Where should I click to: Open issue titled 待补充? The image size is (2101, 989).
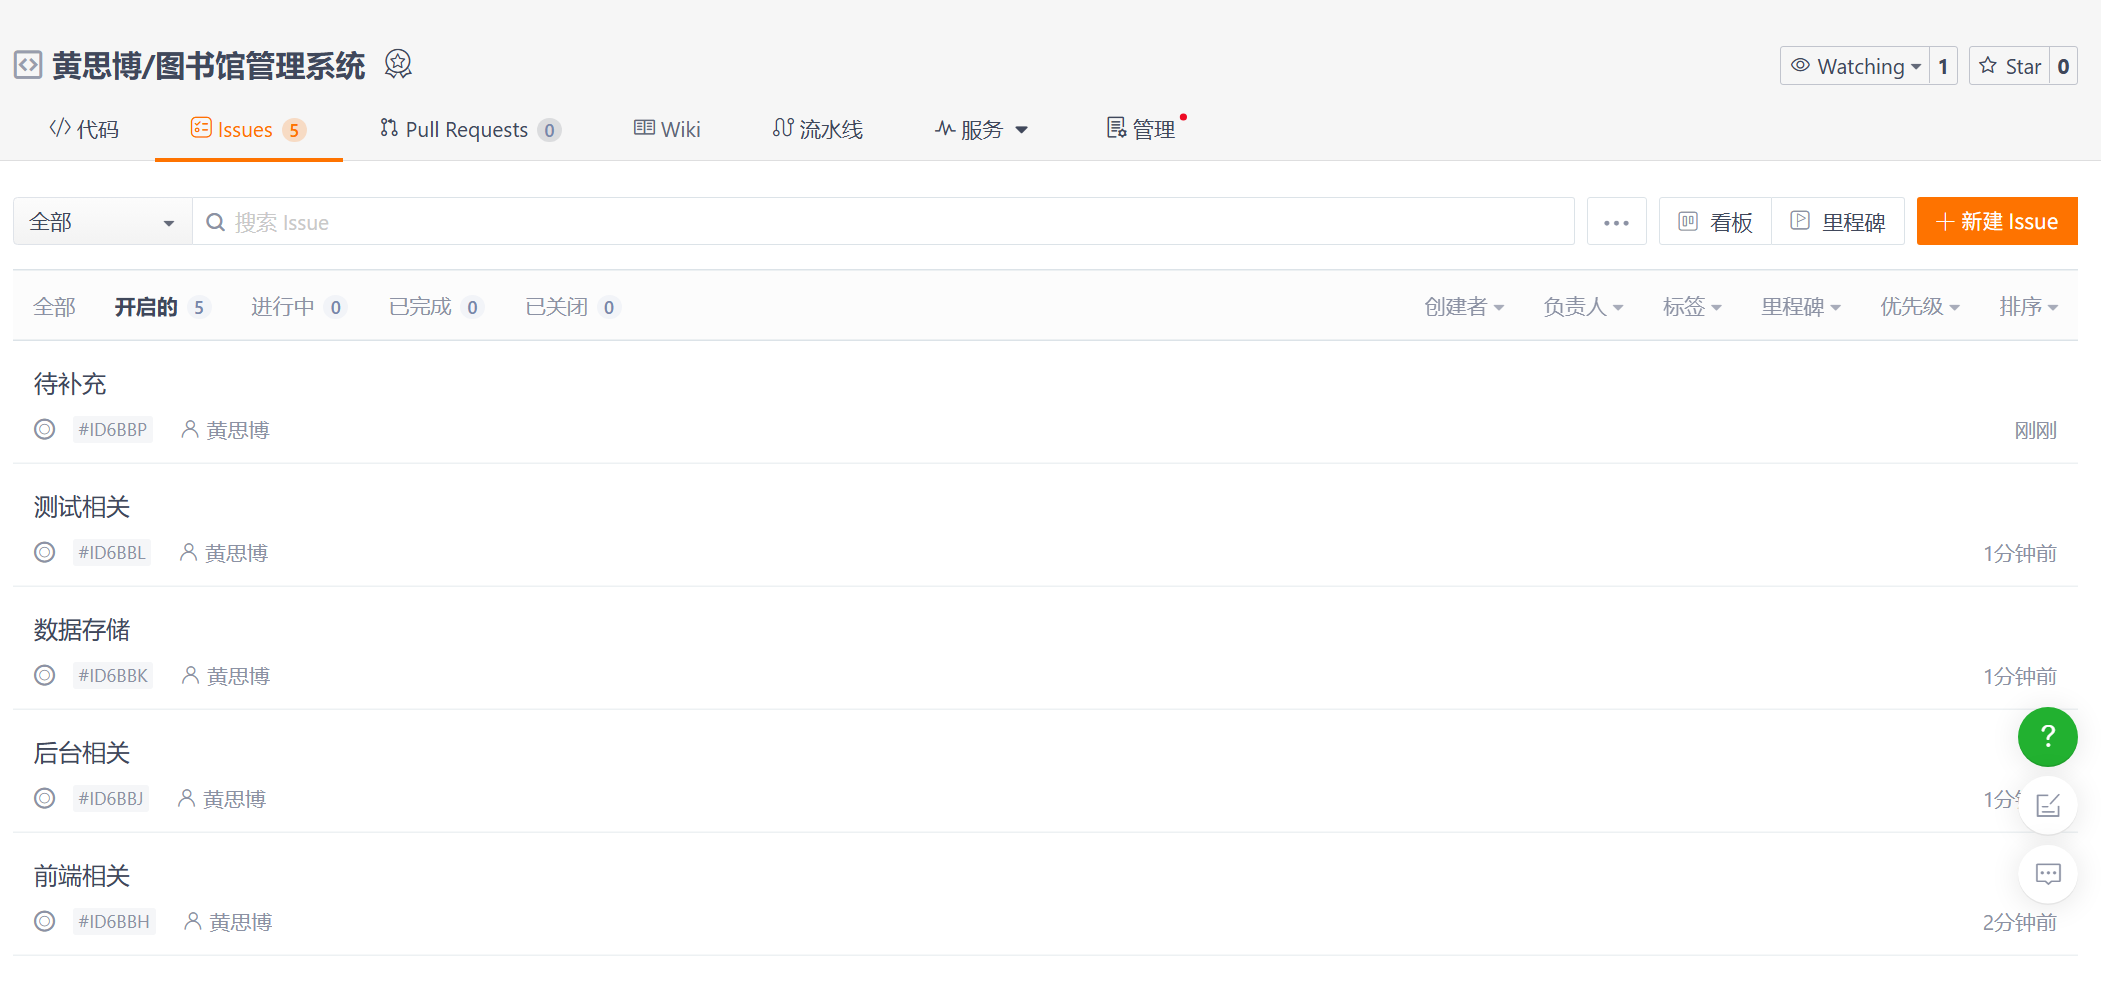[x=70, y=384]
